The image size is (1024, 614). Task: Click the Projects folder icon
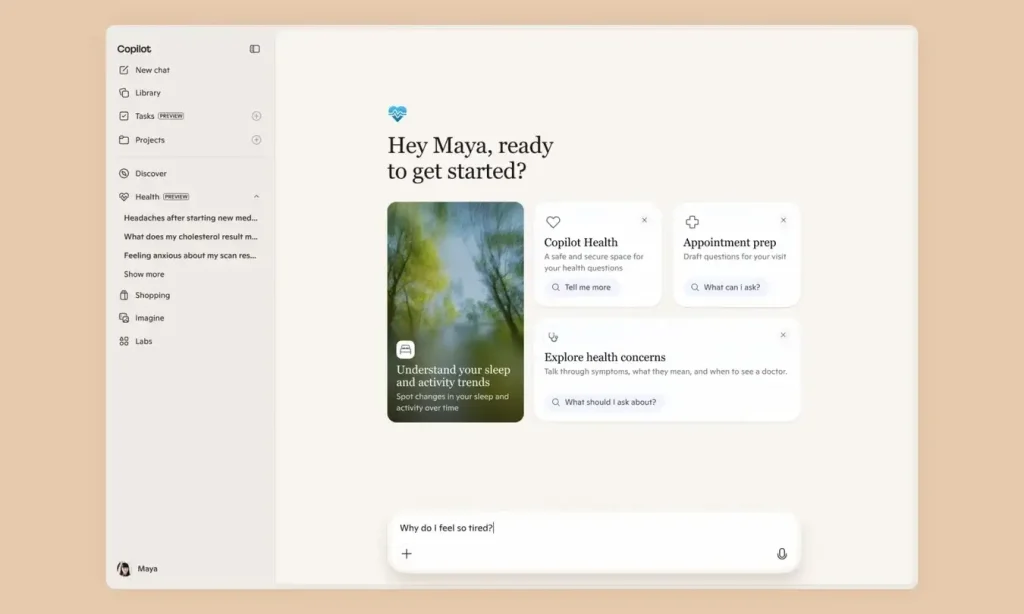(x=124, y=140)
